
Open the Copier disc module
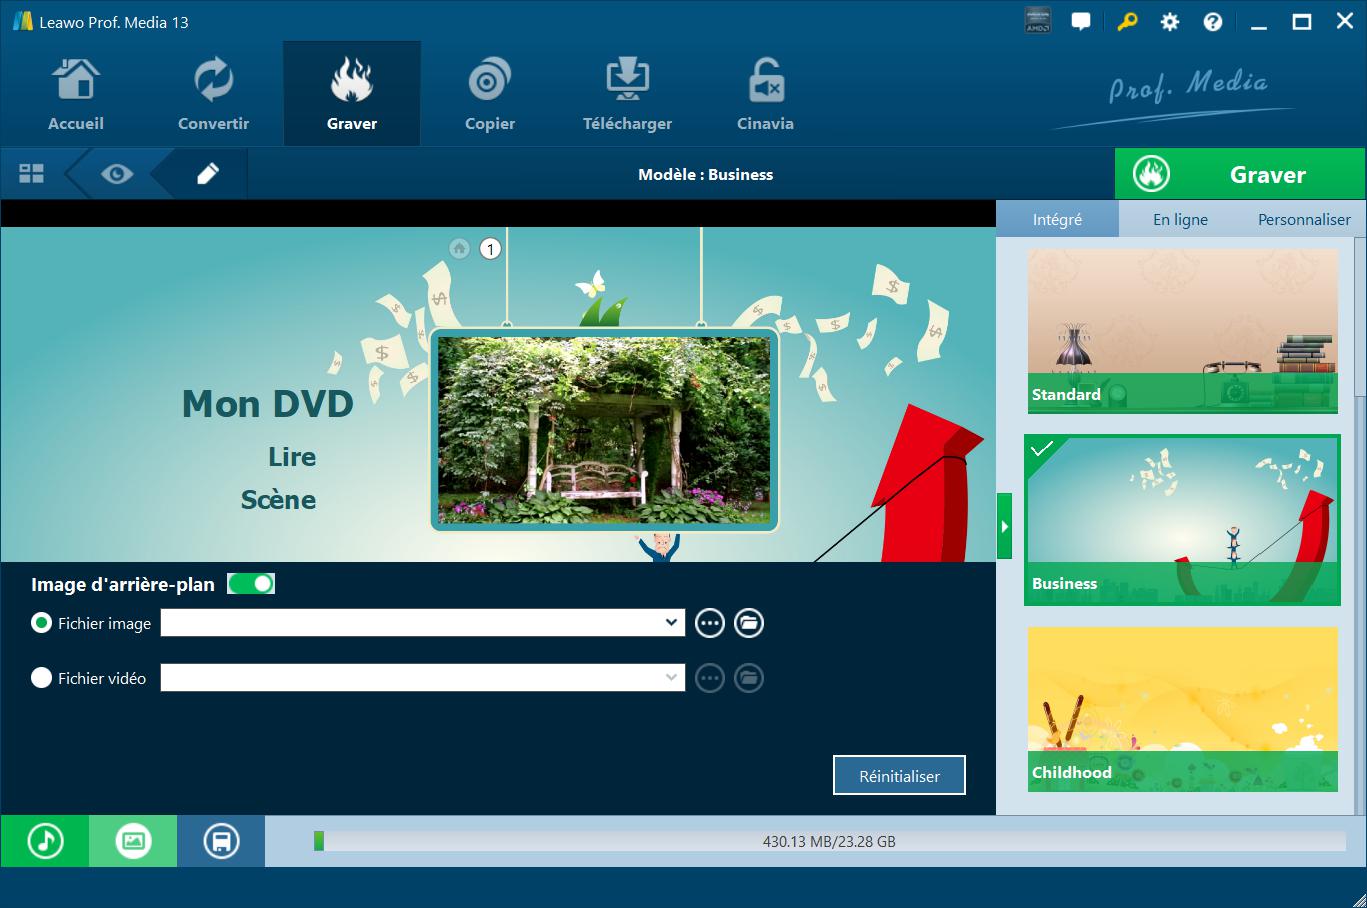coord(490,94)
